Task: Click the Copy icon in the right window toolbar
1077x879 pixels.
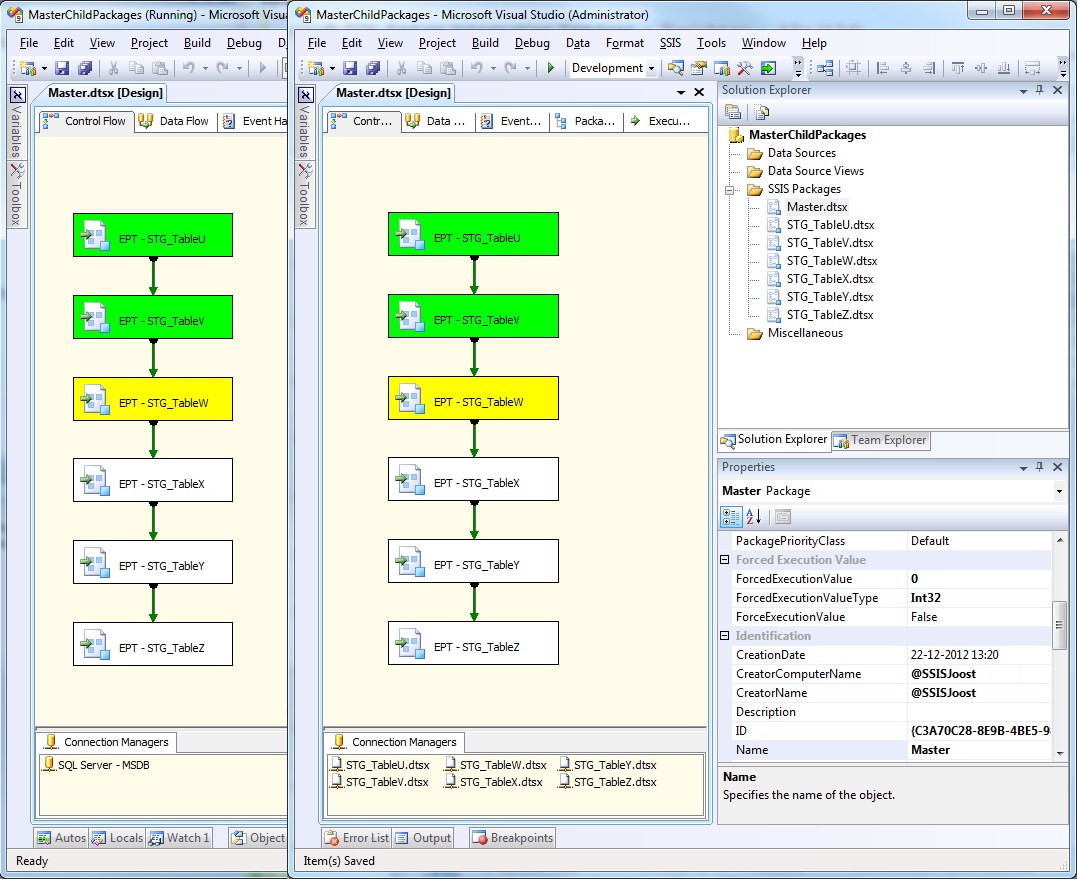Action: pyautogui.click(x=424, y=68)
